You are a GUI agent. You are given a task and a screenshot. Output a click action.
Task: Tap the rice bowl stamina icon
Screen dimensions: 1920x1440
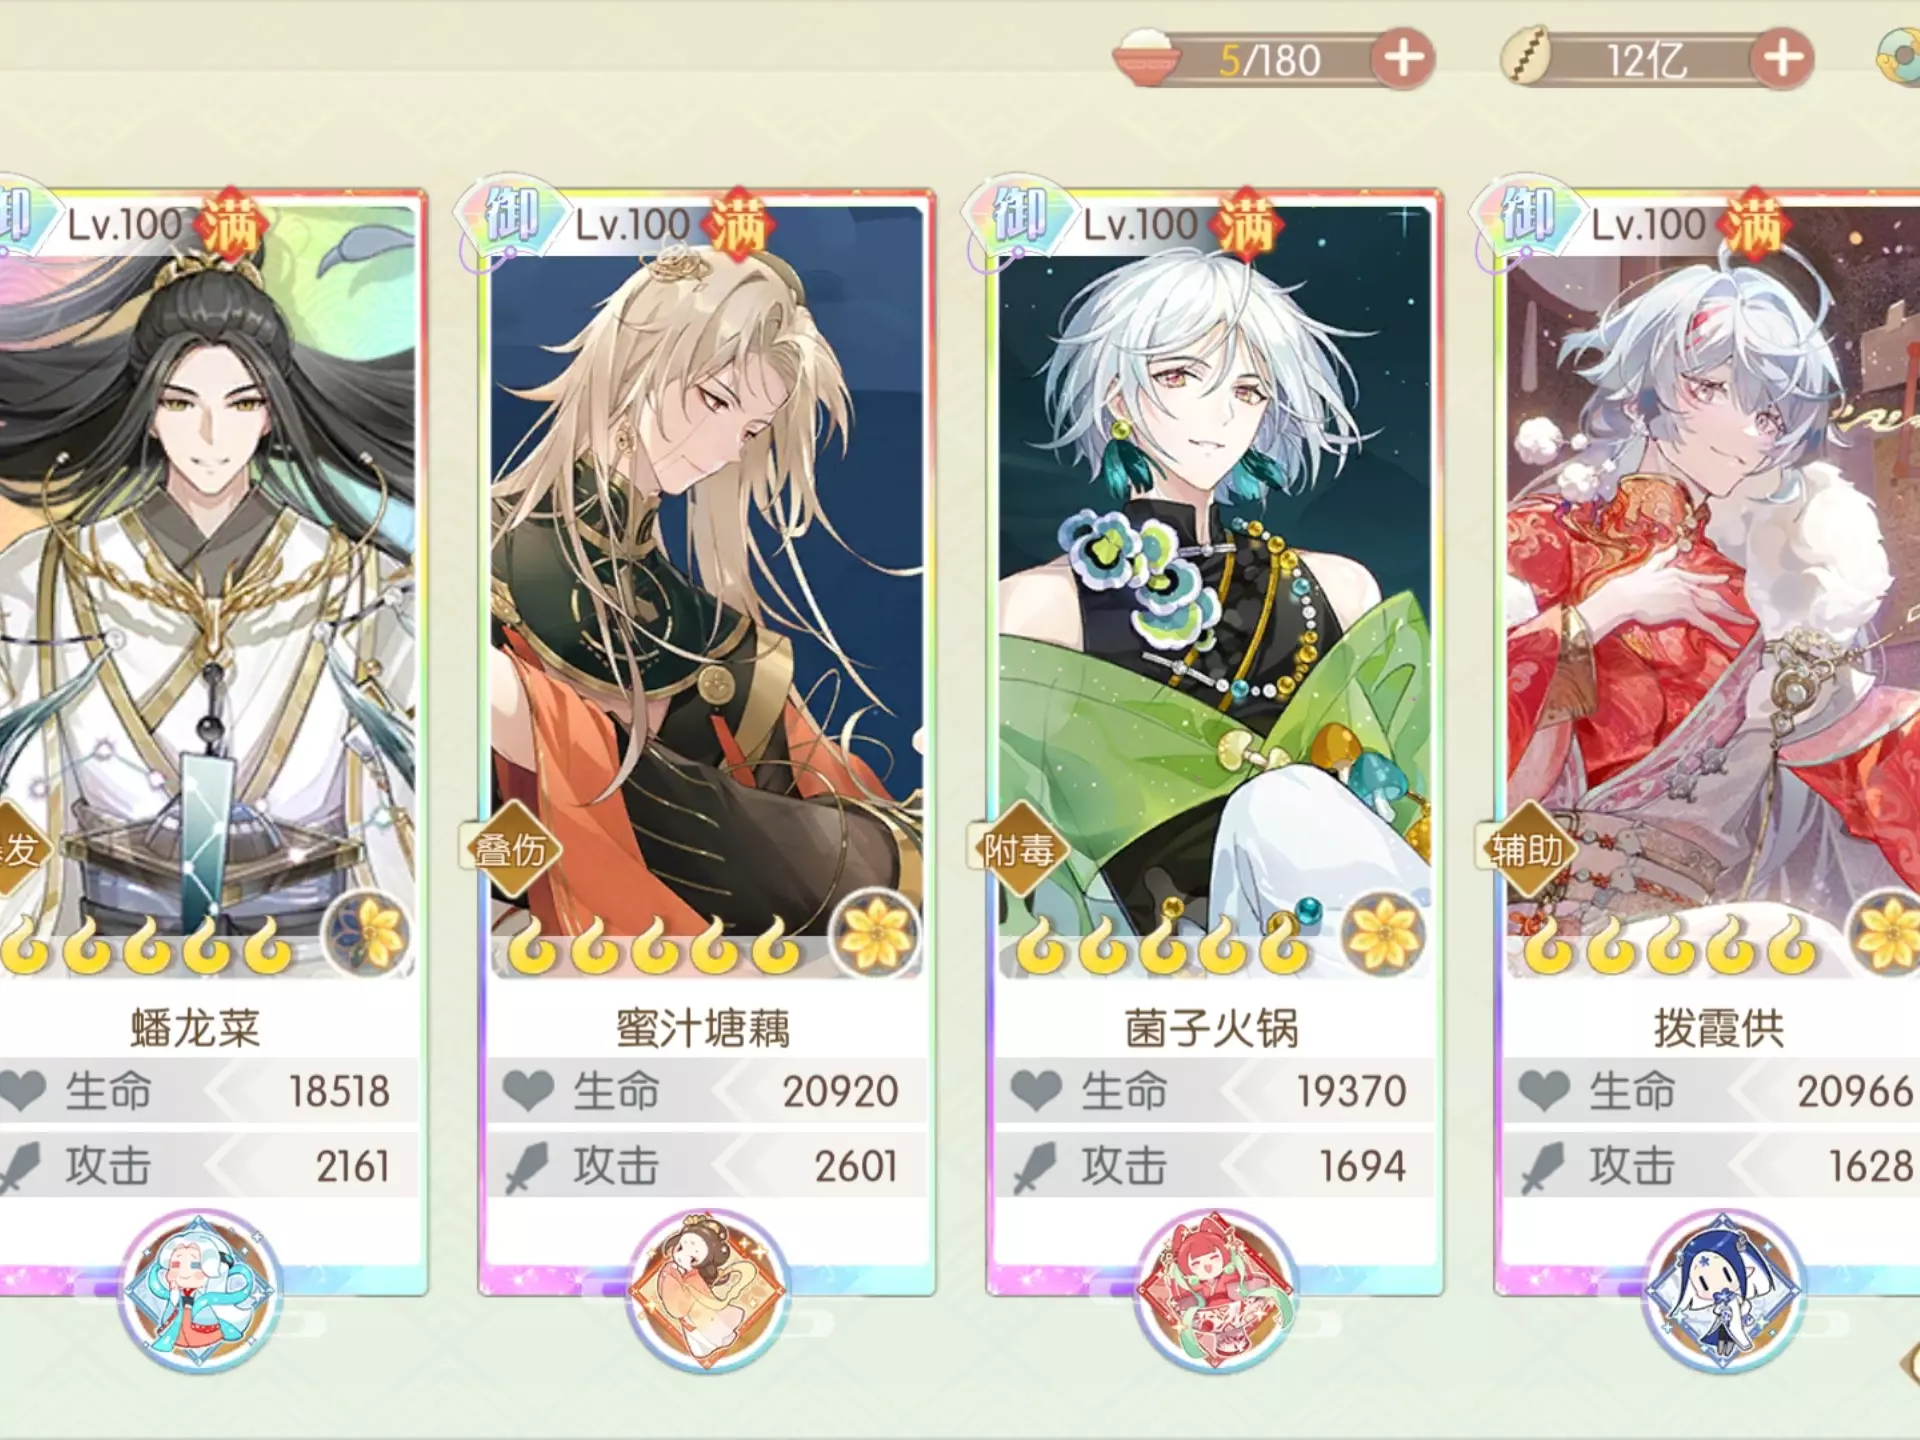tap(1147, 56)
